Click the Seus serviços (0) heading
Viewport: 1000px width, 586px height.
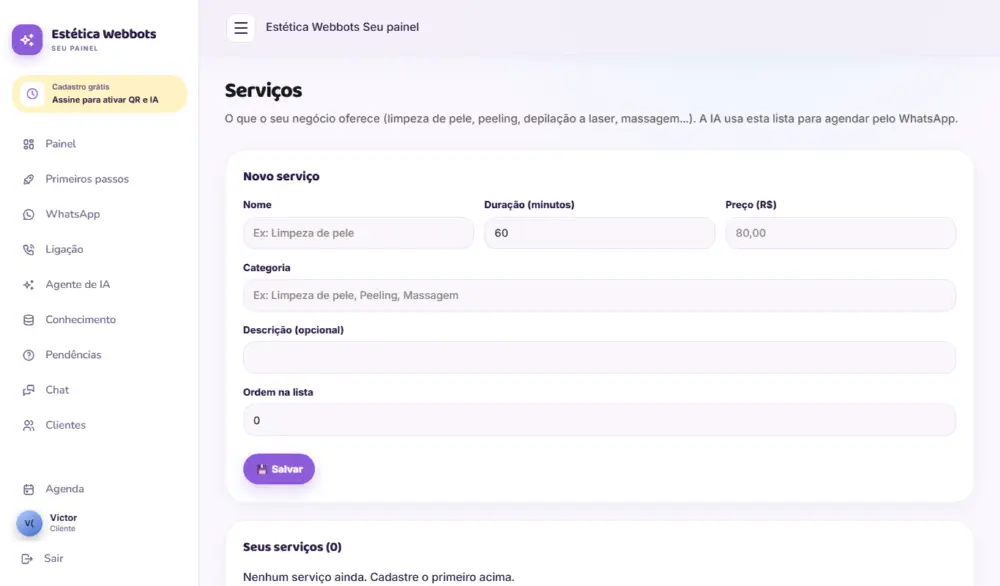[x=292, y=547]
